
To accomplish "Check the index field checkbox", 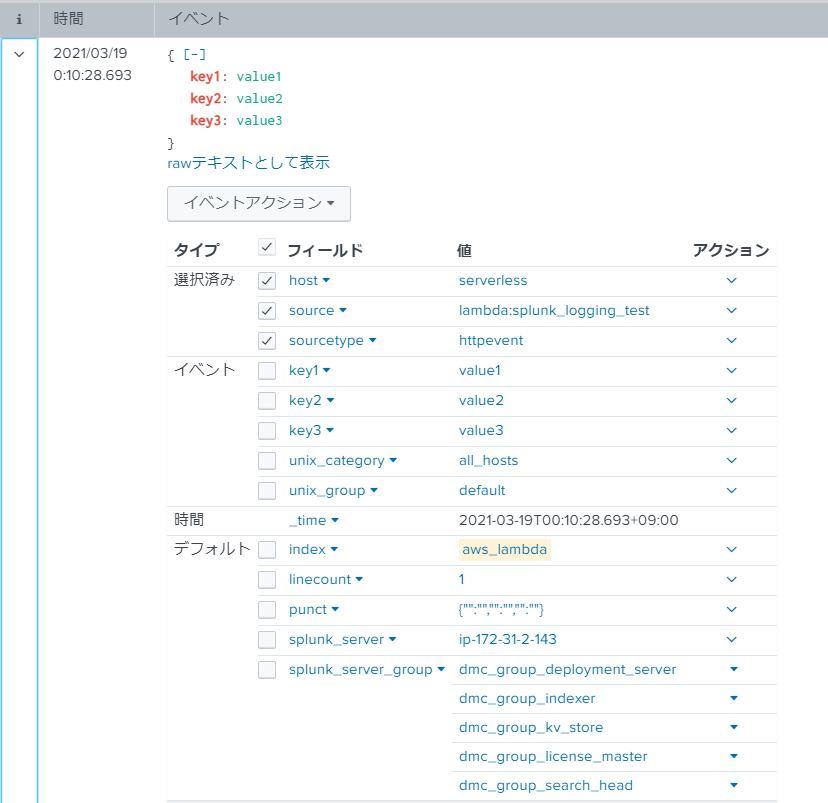I will [x=267, y=550].
